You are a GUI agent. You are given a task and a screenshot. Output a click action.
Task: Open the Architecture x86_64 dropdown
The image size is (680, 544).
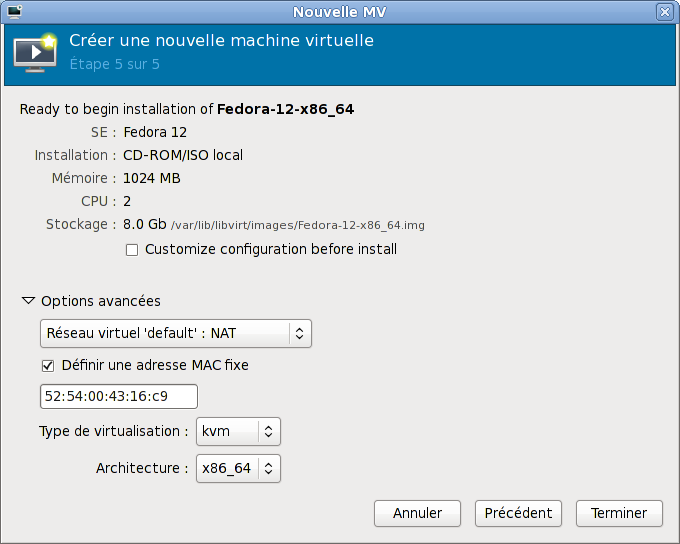[x=238, y=468]
